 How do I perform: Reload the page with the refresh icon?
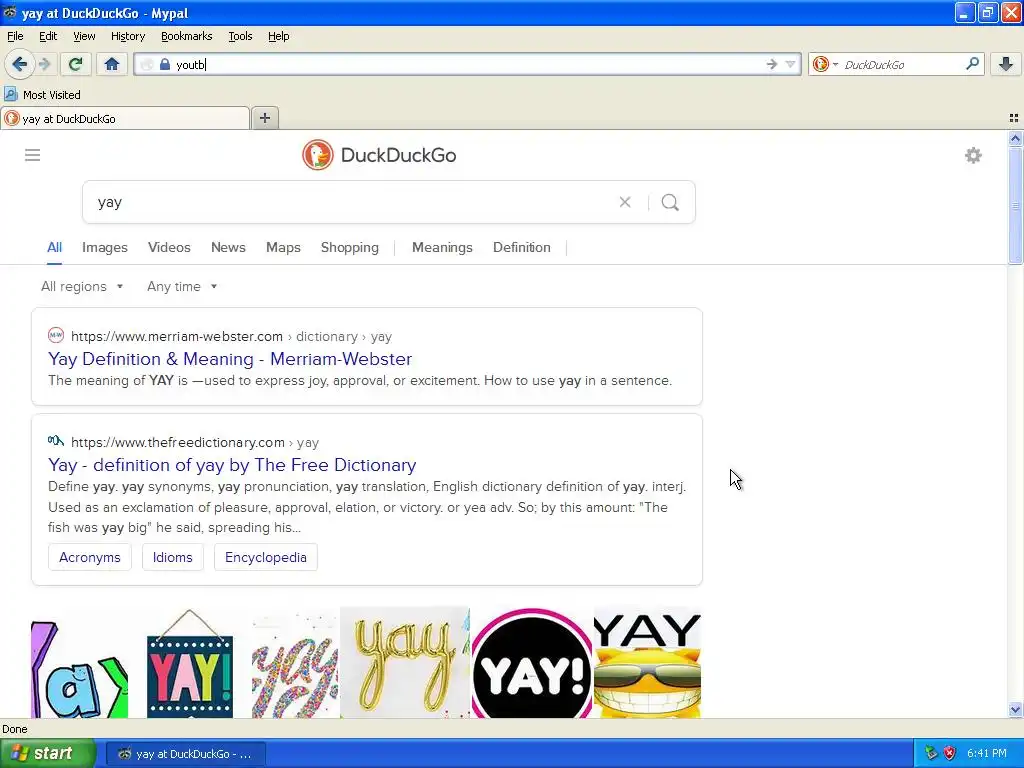75,64
